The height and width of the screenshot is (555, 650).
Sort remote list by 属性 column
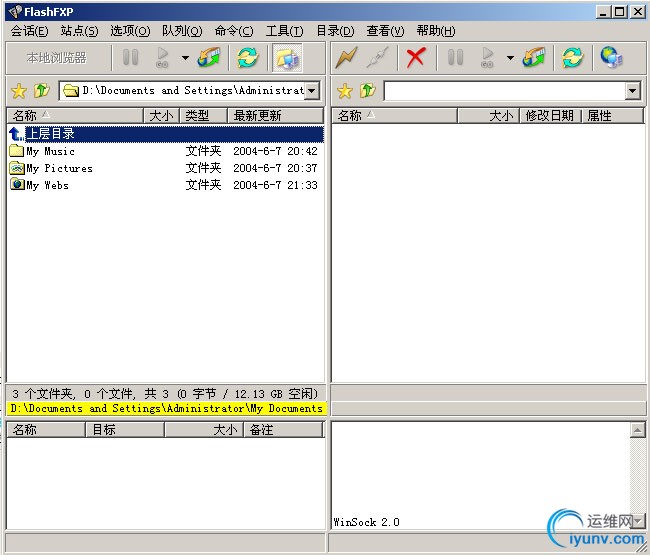pyautogui.click(x=613, y=115)
